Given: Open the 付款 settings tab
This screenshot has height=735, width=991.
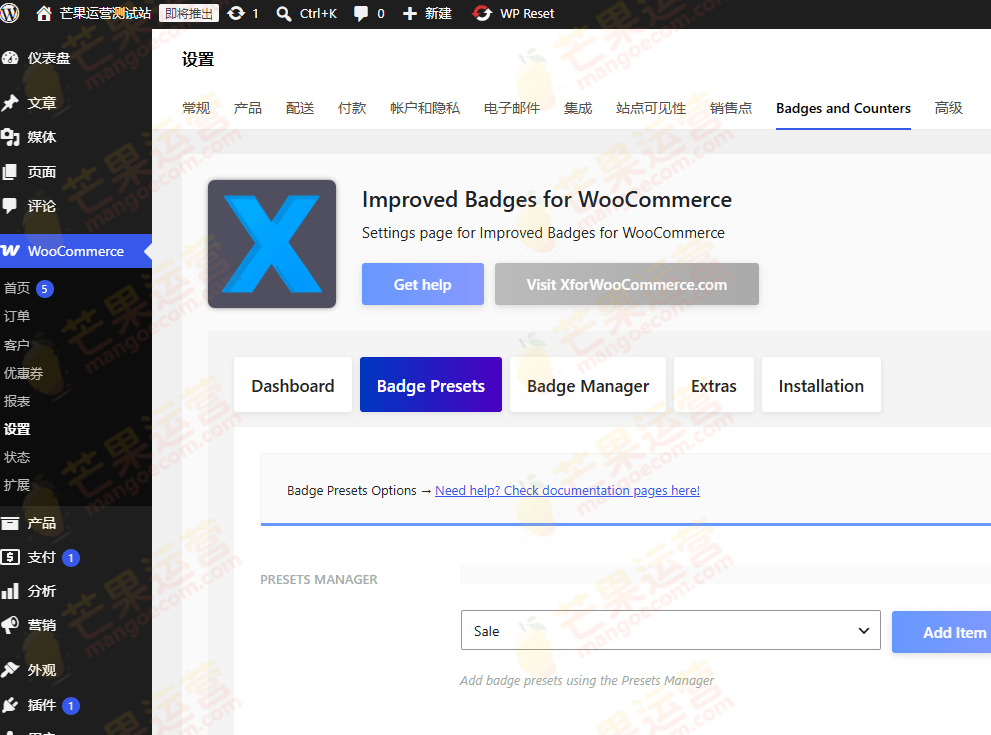Looking at the screenshot, I should [x=352, y=108].
